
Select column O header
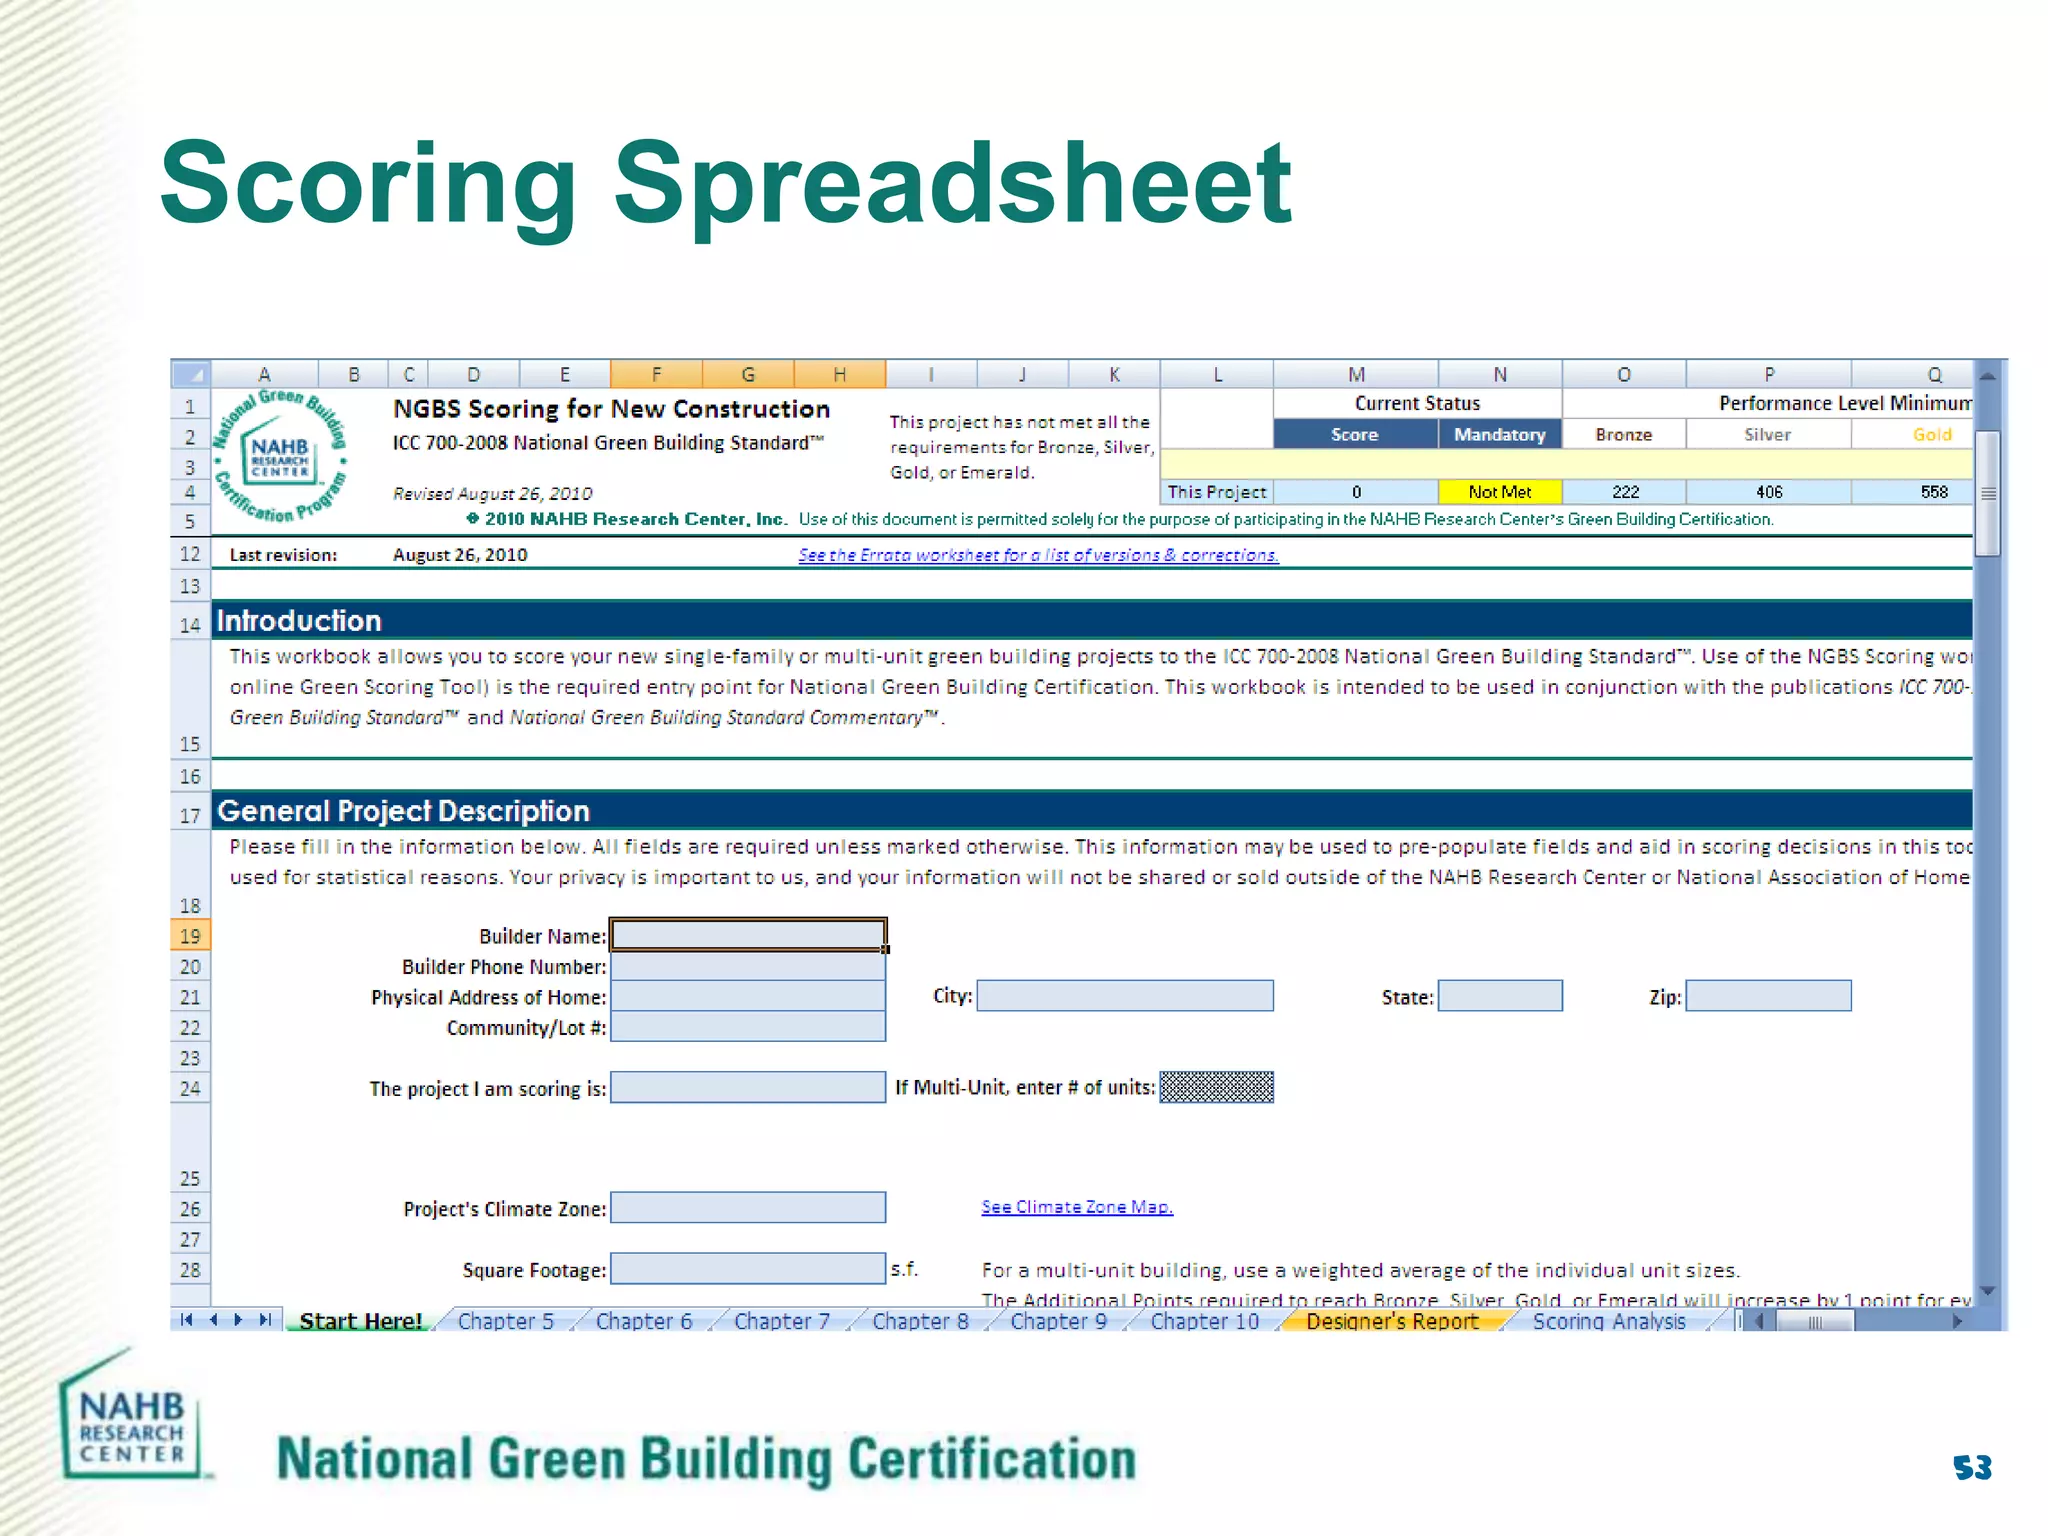pyautogui.click(x=1624, y=374)
